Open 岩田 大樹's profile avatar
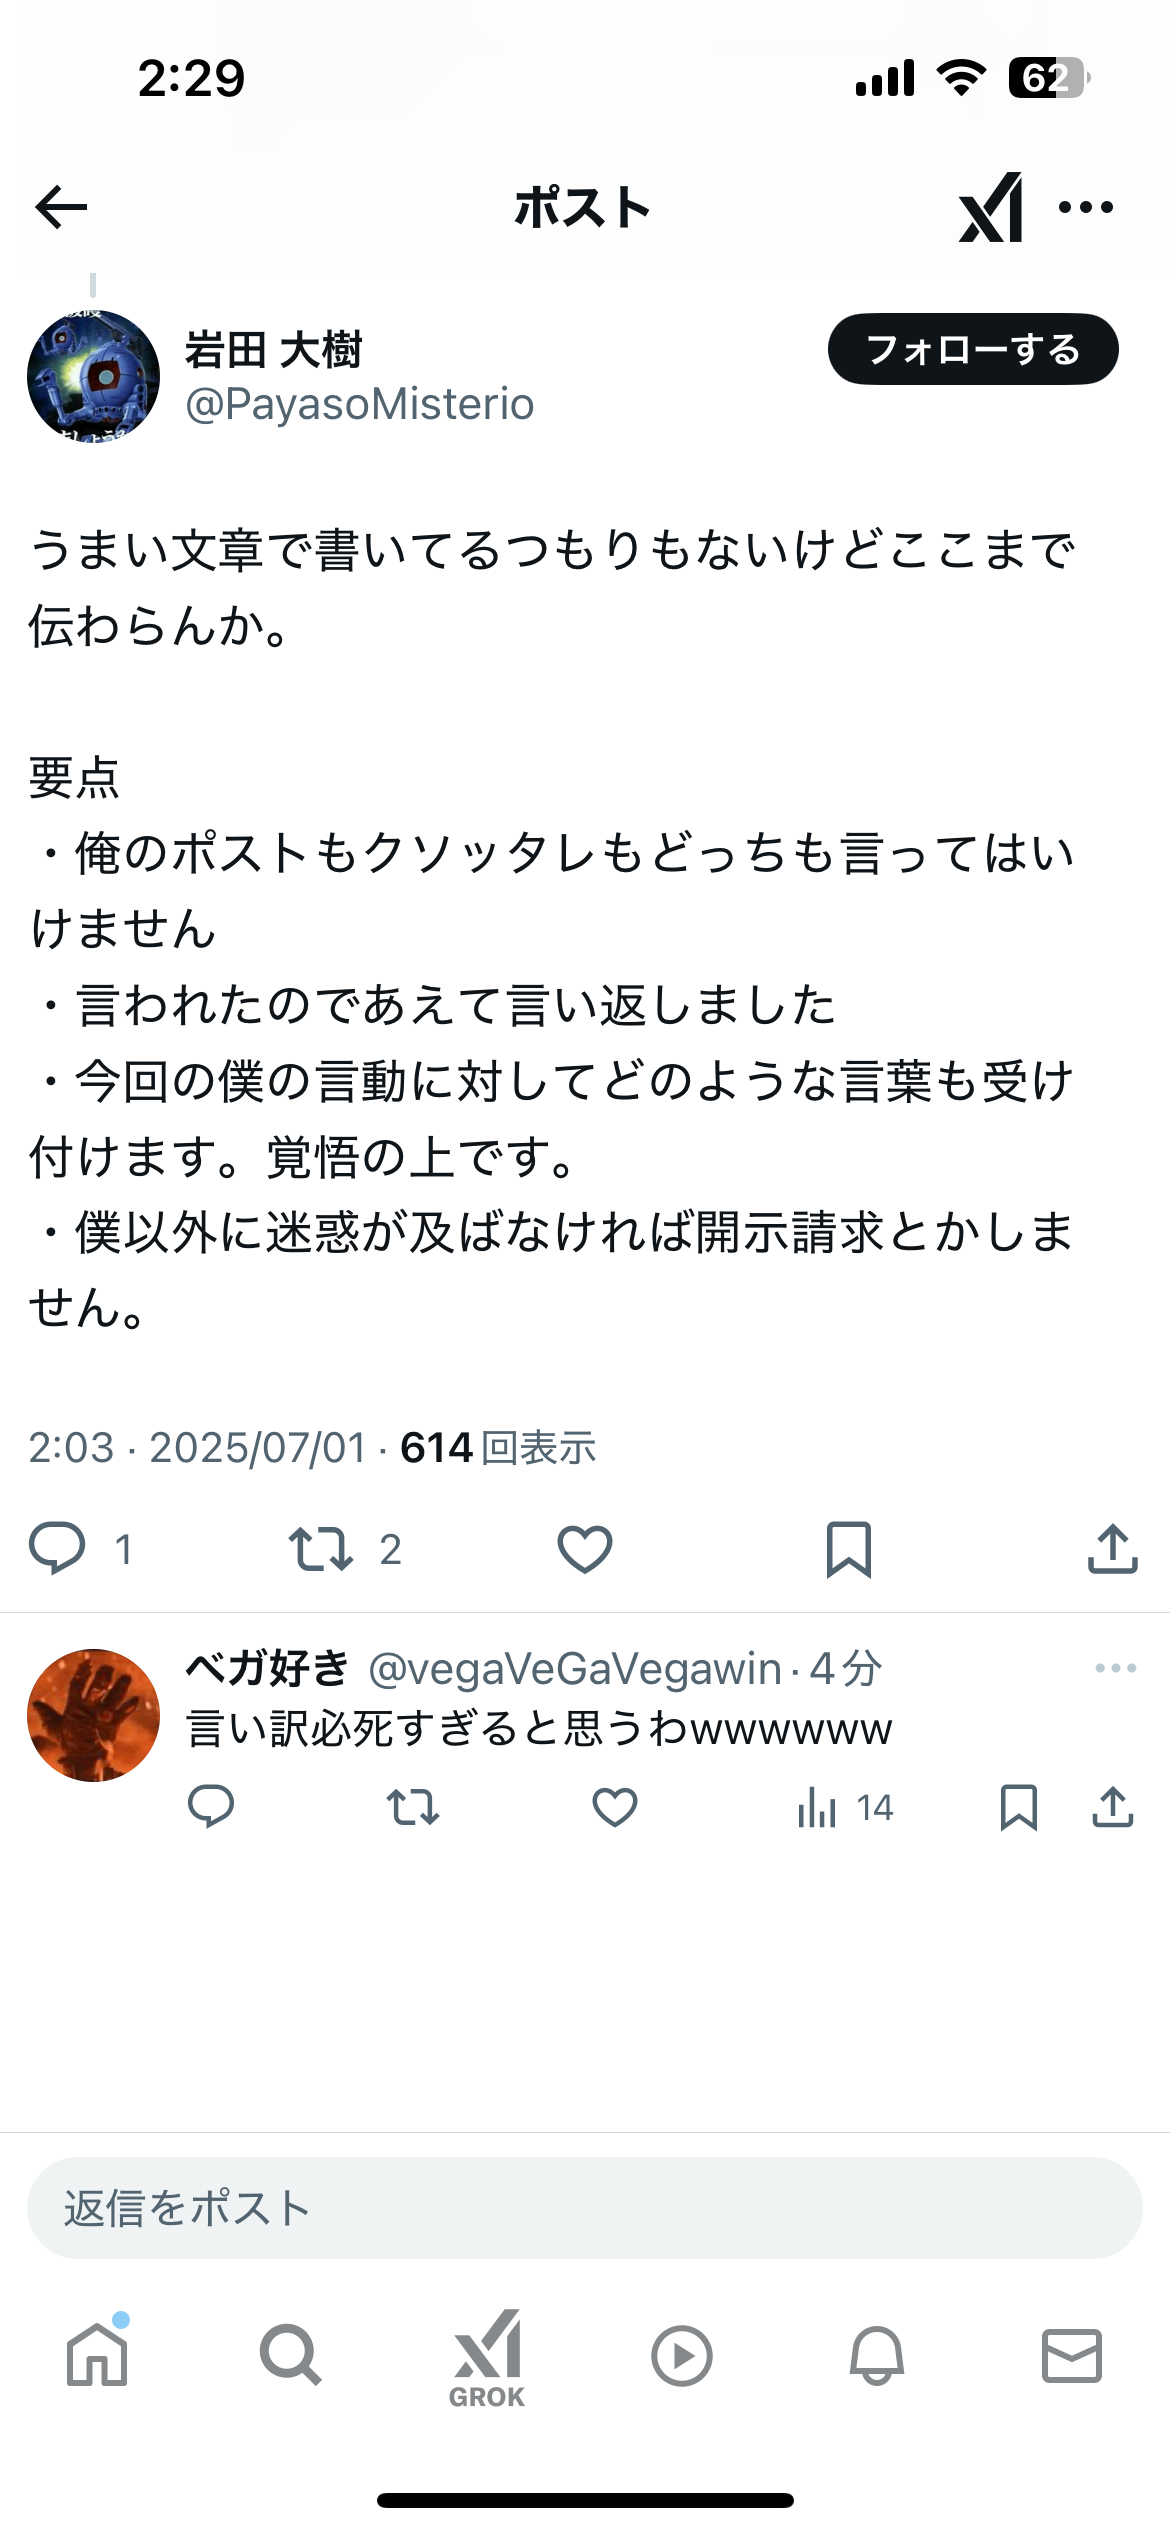Viewport: 1170px width, 2532px height. coord(93,376)
